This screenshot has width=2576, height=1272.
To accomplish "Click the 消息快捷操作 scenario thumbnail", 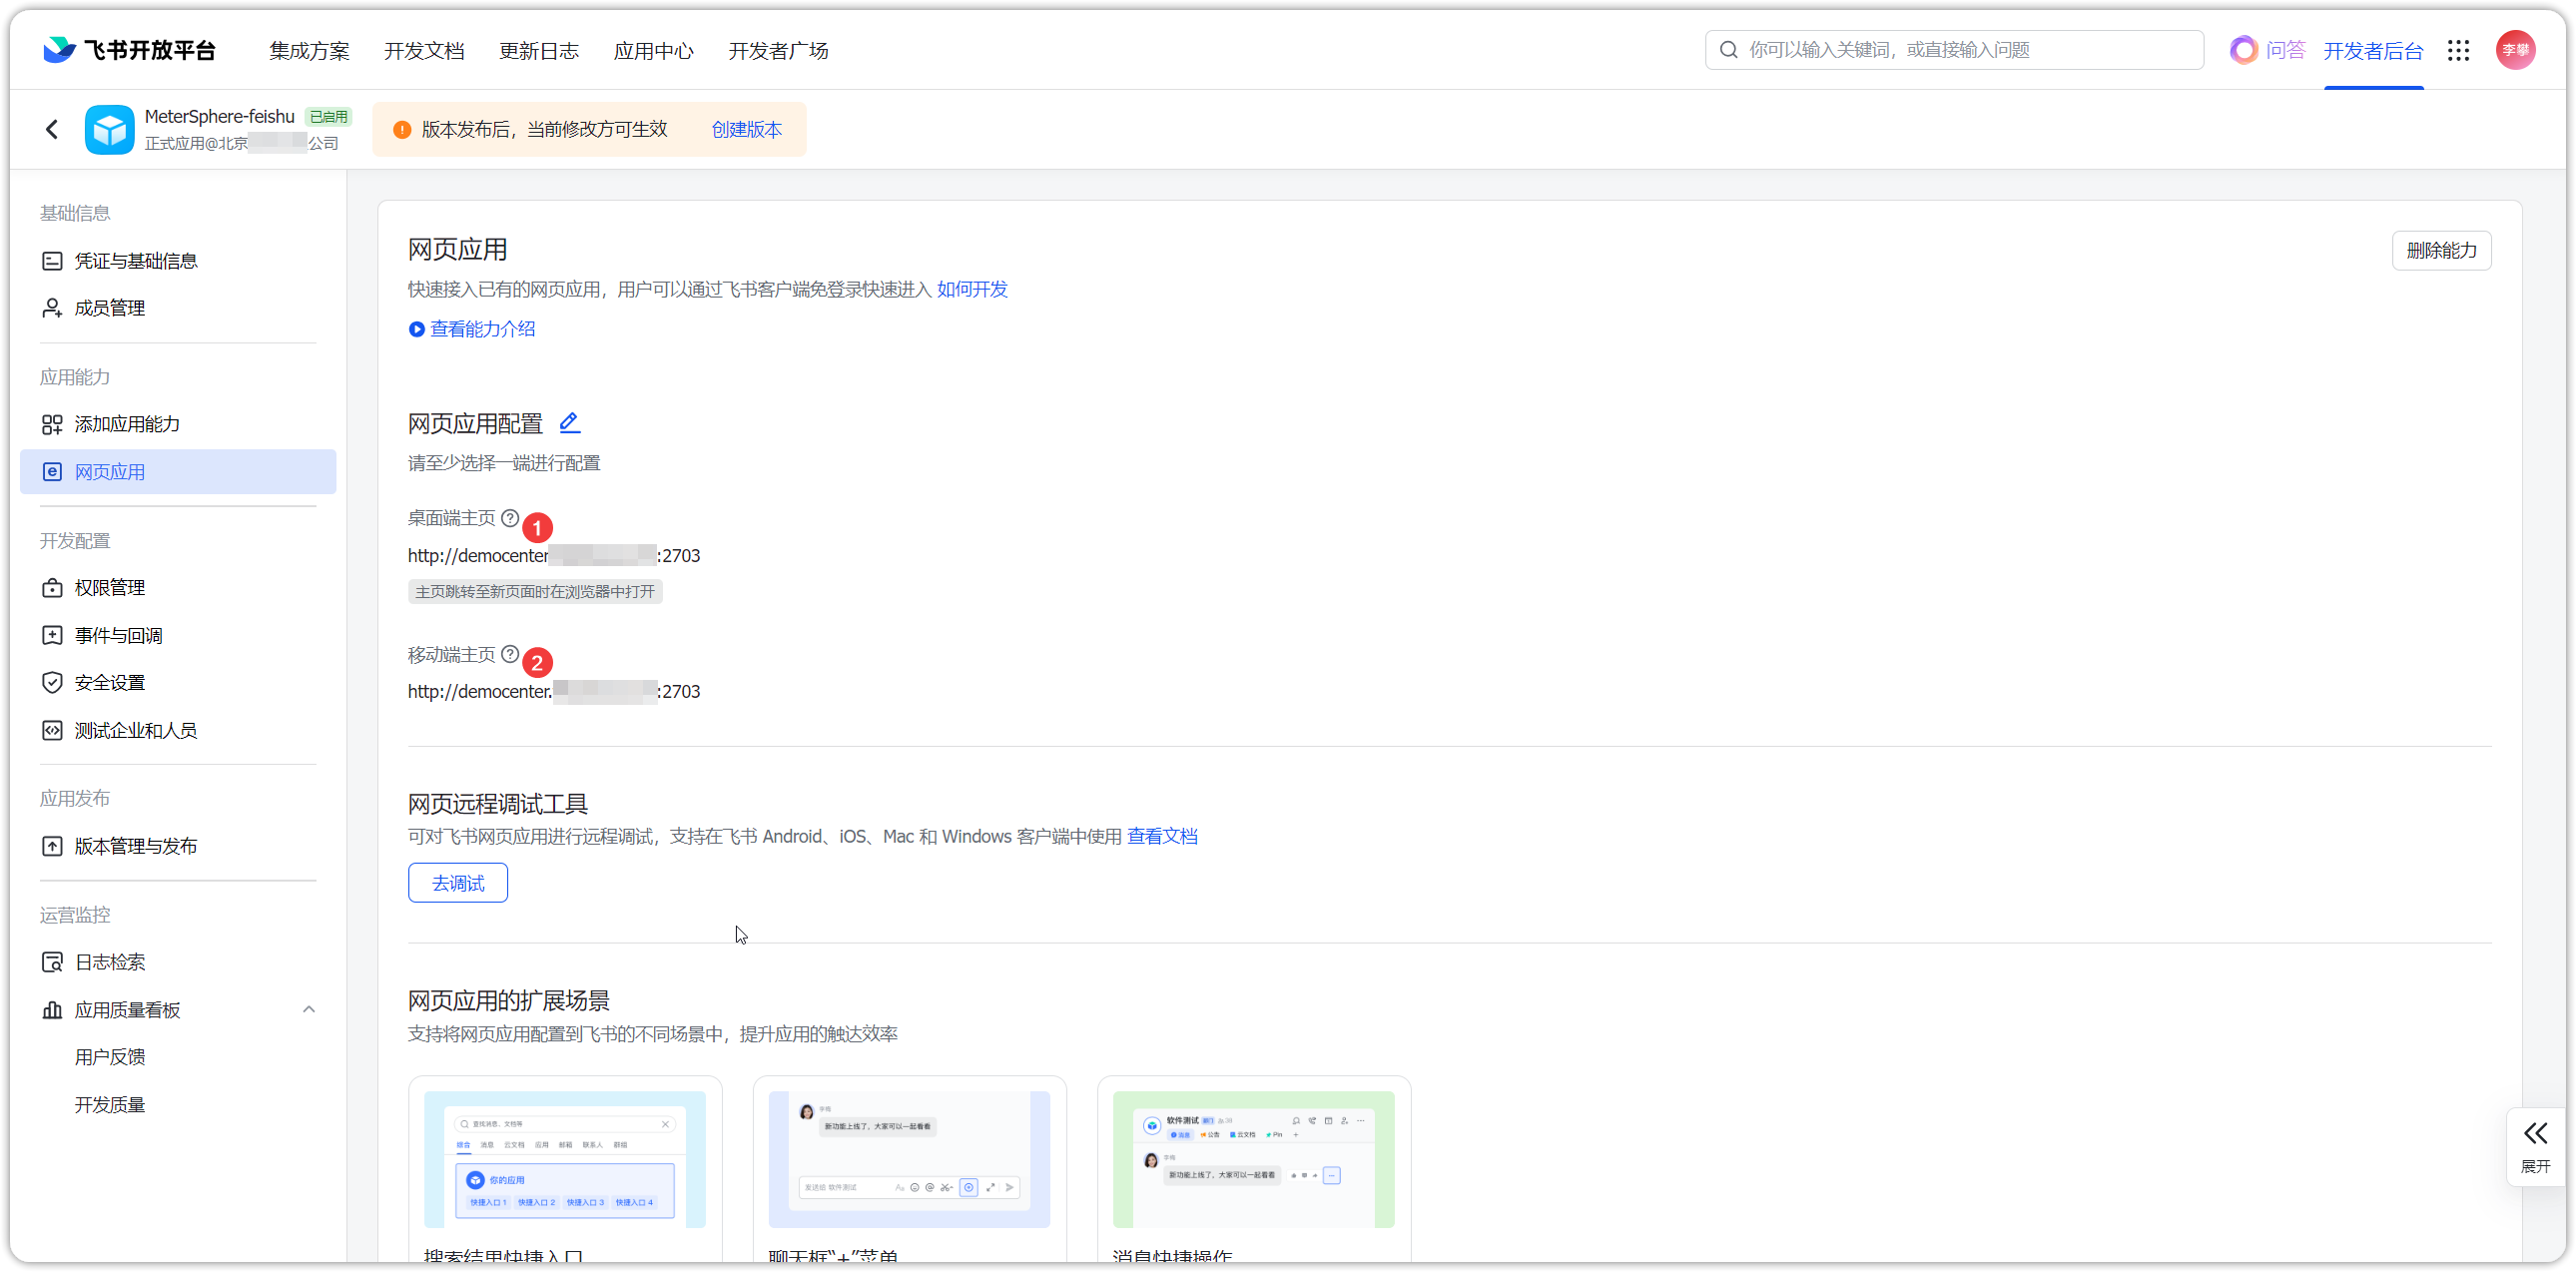I will point(1253,1159).
